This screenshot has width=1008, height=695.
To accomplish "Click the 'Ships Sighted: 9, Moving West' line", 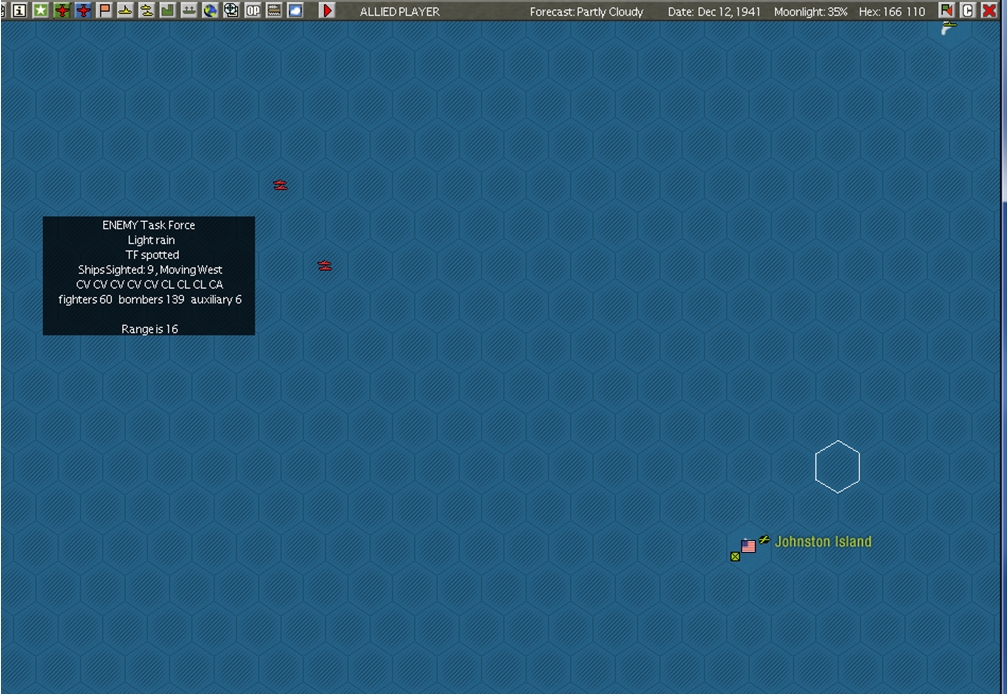I will [150, 269].
